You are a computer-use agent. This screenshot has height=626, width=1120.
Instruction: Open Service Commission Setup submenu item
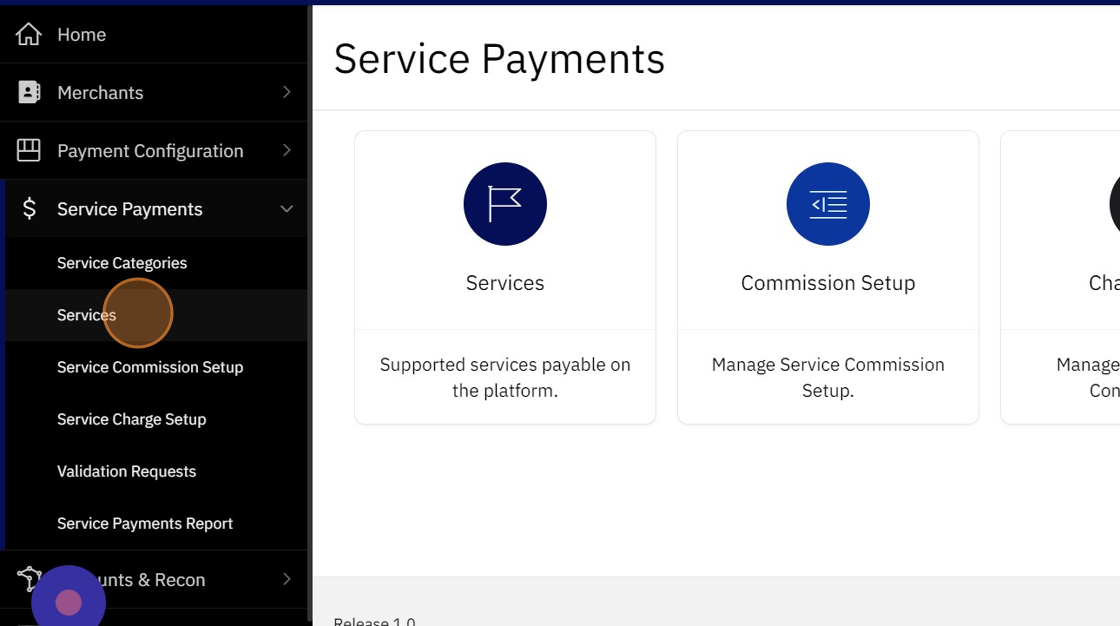[x=150, y=367]
